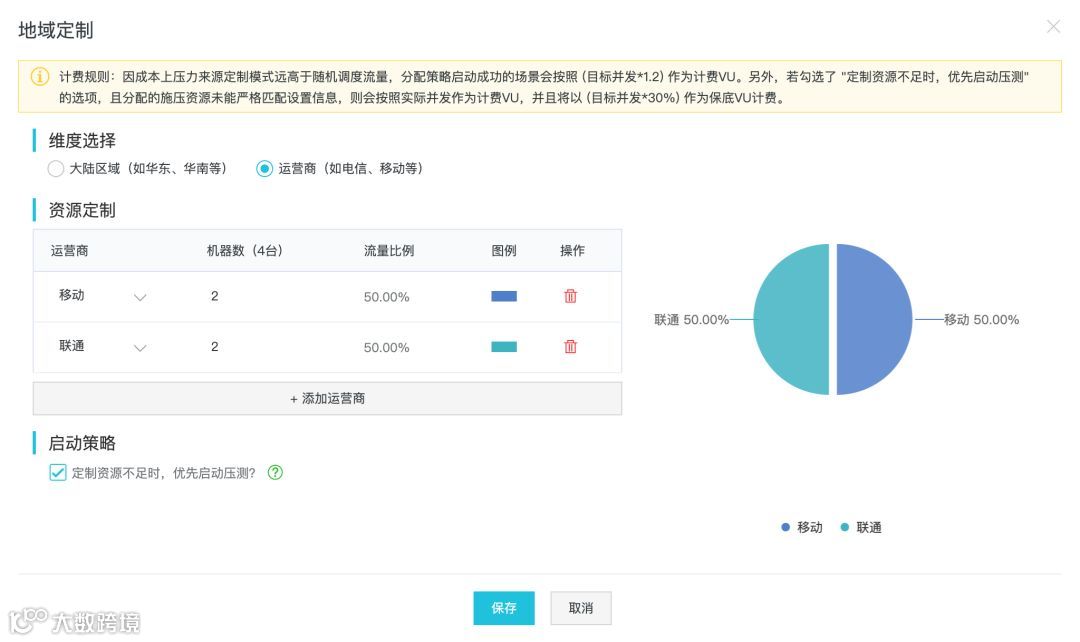Open the help icon beside 优先启动压测
The height and width of the screenshot is (642, 1080).
276,473
